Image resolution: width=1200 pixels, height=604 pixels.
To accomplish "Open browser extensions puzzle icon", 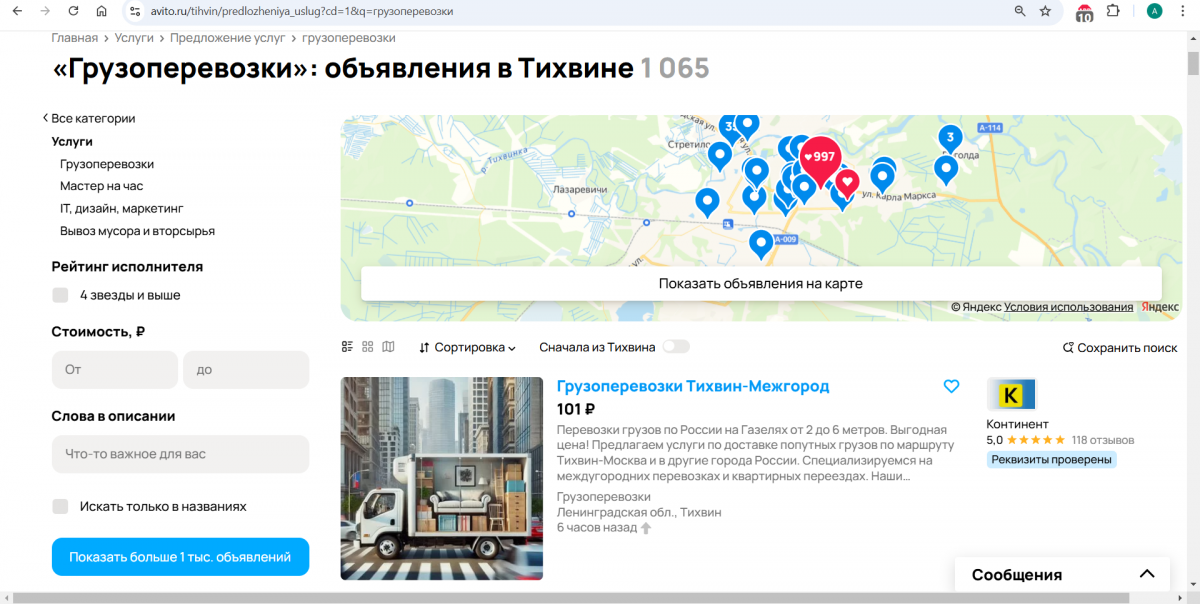I will coord(1113,11).
